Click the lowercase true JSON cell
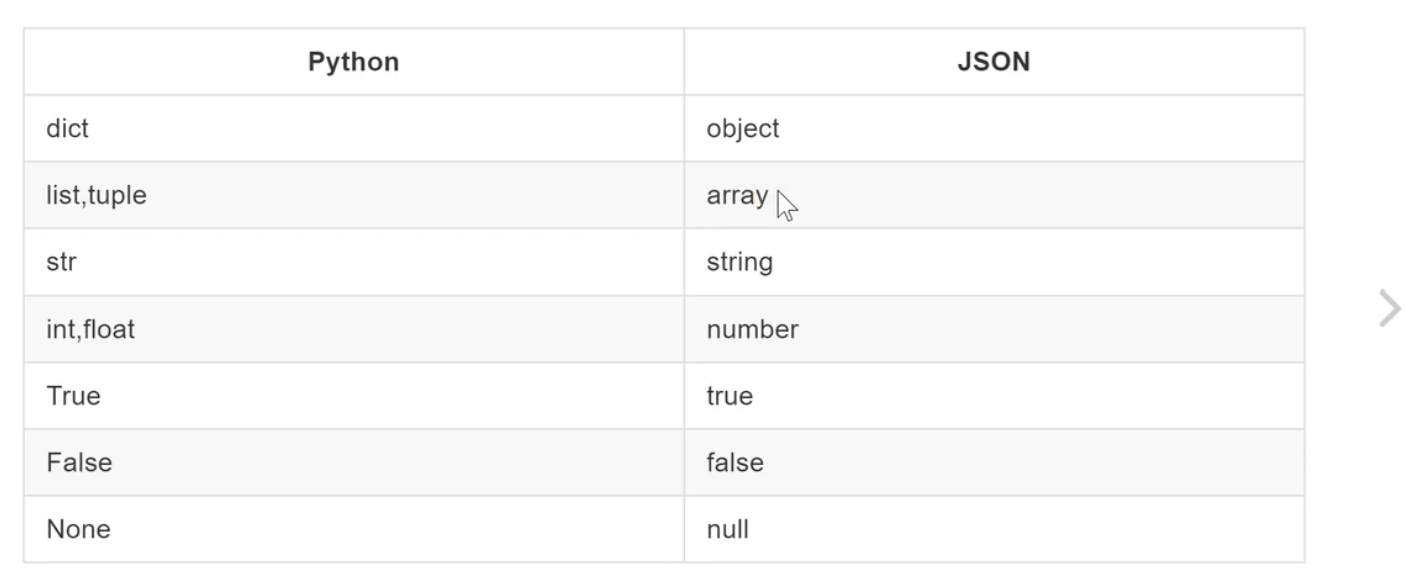 click(x=729, y=396)
